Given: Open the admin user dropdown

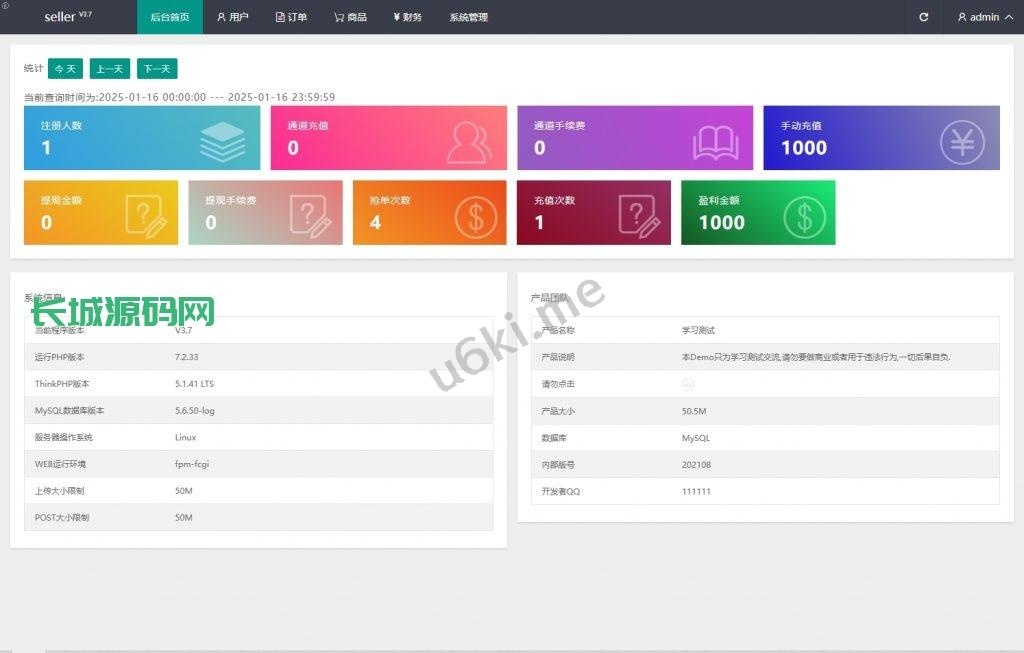Looking at the screenshot, I should (978, 17).
